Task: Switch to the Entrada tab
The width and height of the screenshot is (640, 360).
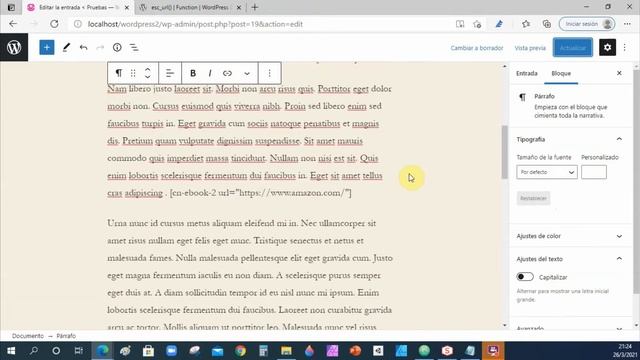Action: (x=527, y=73)
